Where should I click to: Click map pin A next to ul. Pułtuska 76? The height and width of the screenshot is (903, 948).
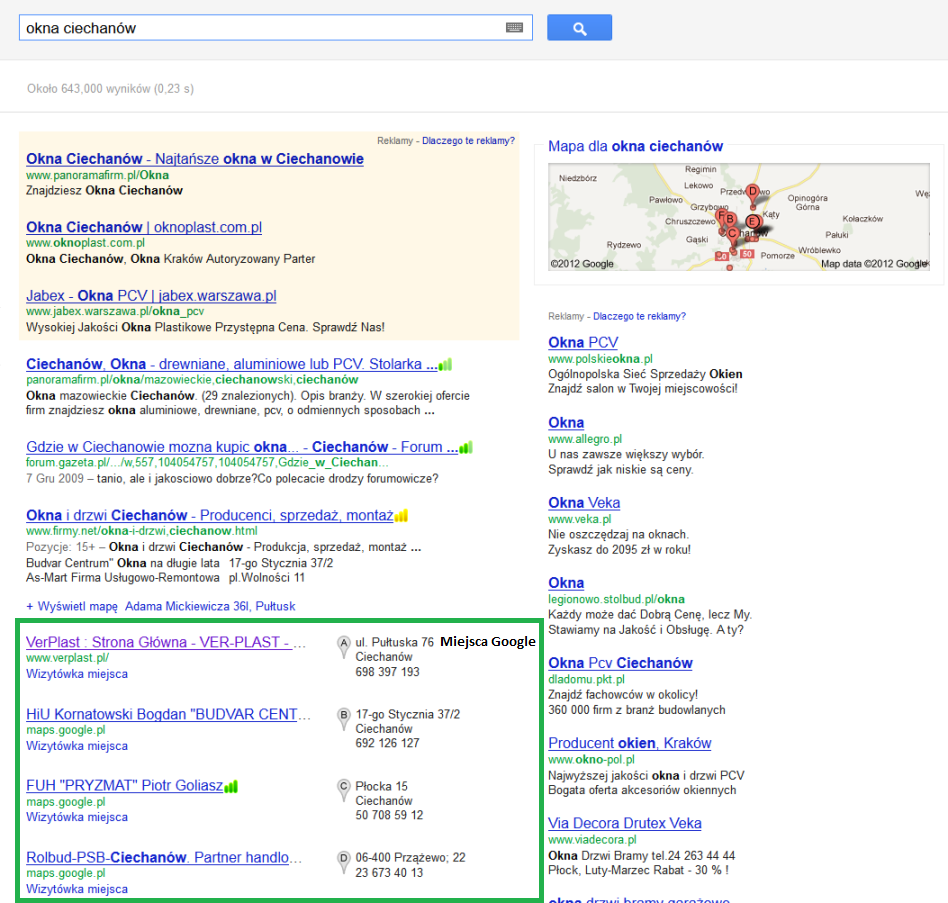click(x=343, y=647)
